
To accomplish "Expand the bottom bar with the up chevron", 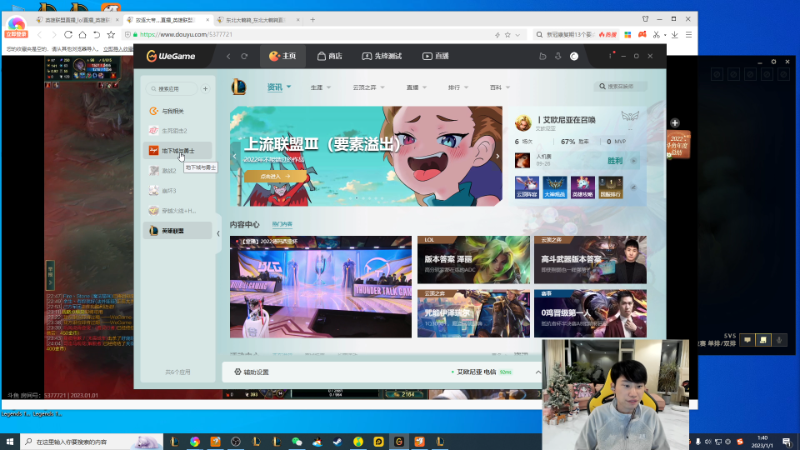I will [538, 372].
